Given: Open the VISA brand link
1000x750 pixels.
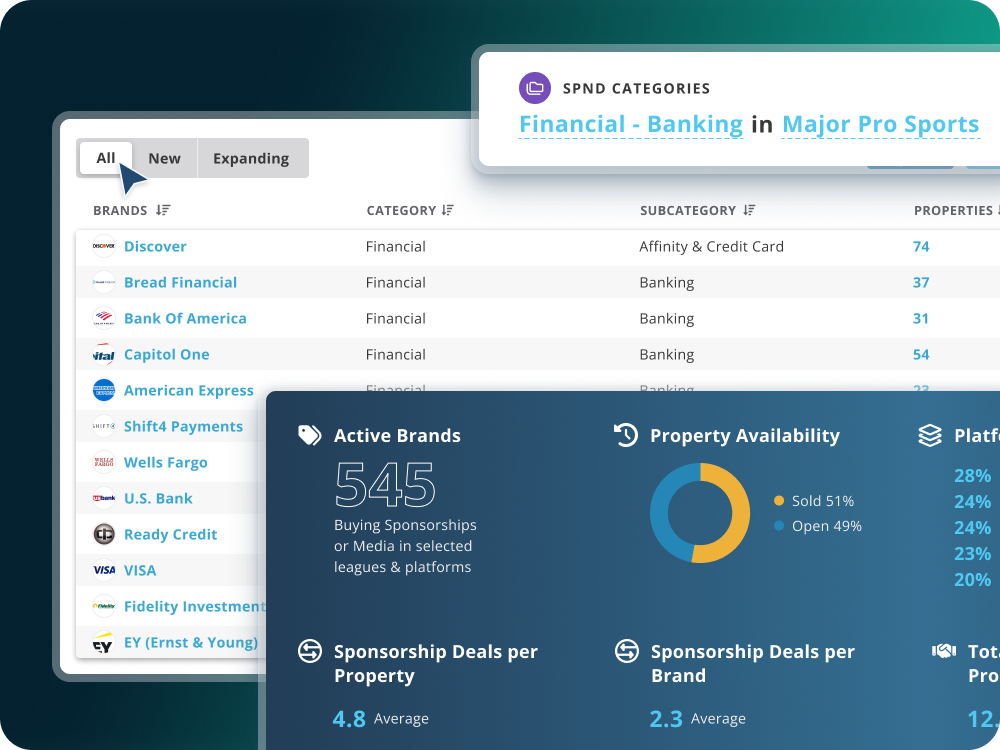Looking at the screenshot, I should [x=140, y=570].
